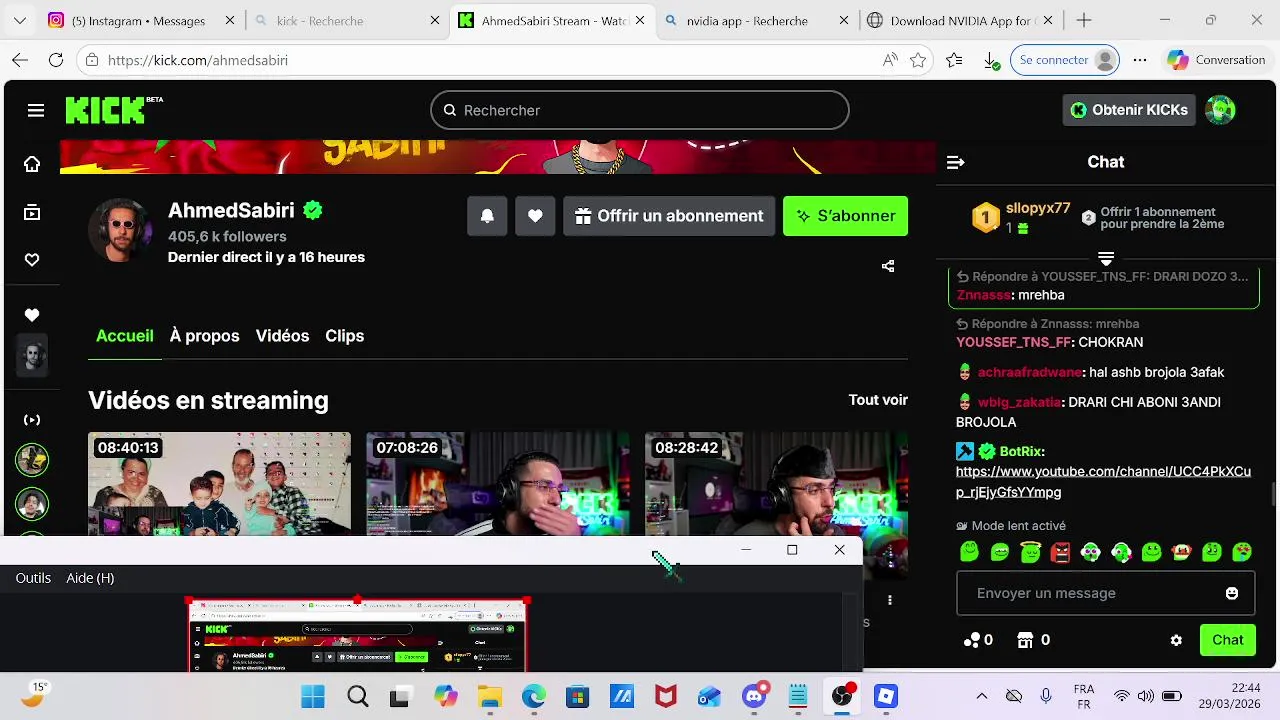Click chat username achraafradwane
The image size is (1280, 720).
click(x=1030, y=372)
